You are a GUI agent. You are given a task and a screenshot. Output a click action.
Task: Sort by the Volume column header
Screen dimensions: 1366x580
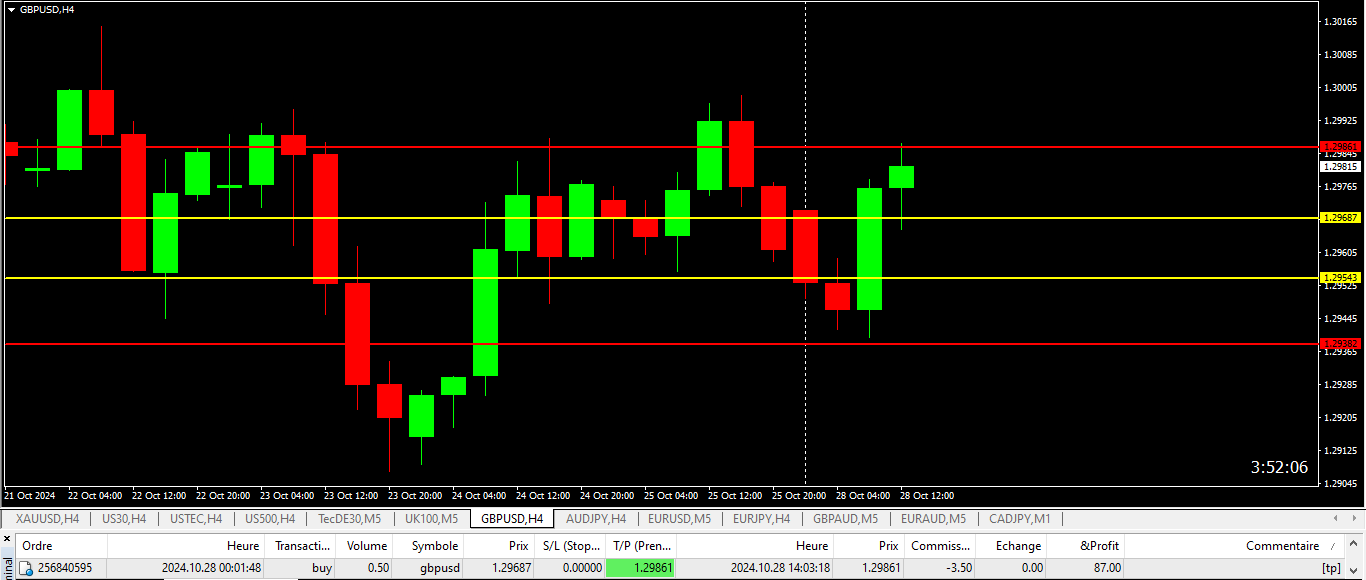click(364, 546)
